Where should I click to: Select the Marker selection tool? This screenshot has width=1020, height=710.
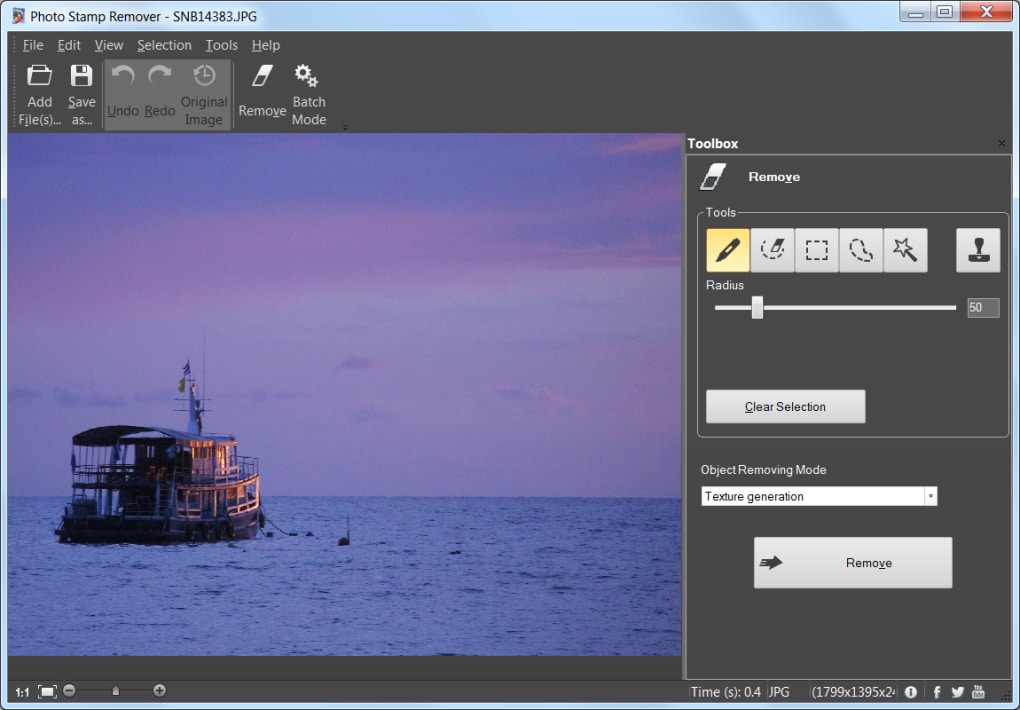coord(728,250)
